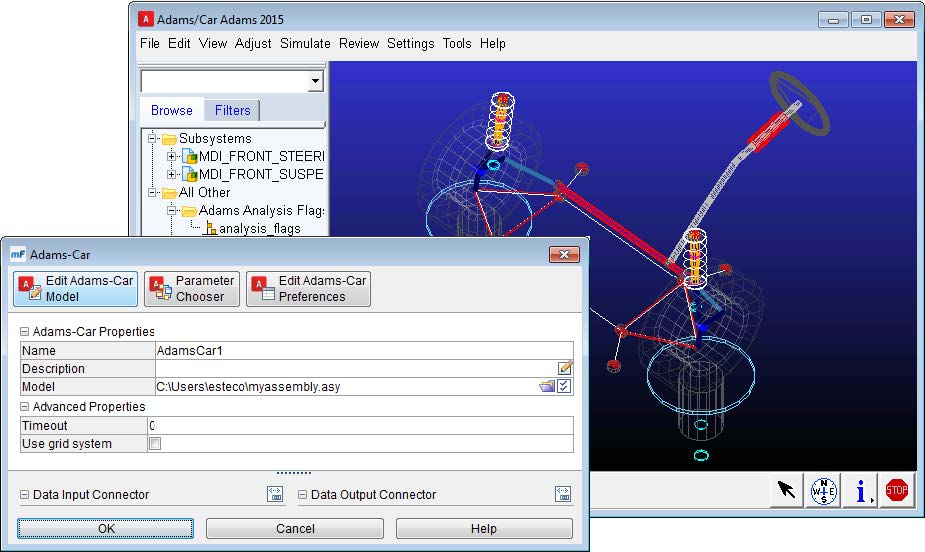Collapse the Adams Analysis Flags node
The height and width of the screenshot is (552, 925).
click(x=171, y=211)
